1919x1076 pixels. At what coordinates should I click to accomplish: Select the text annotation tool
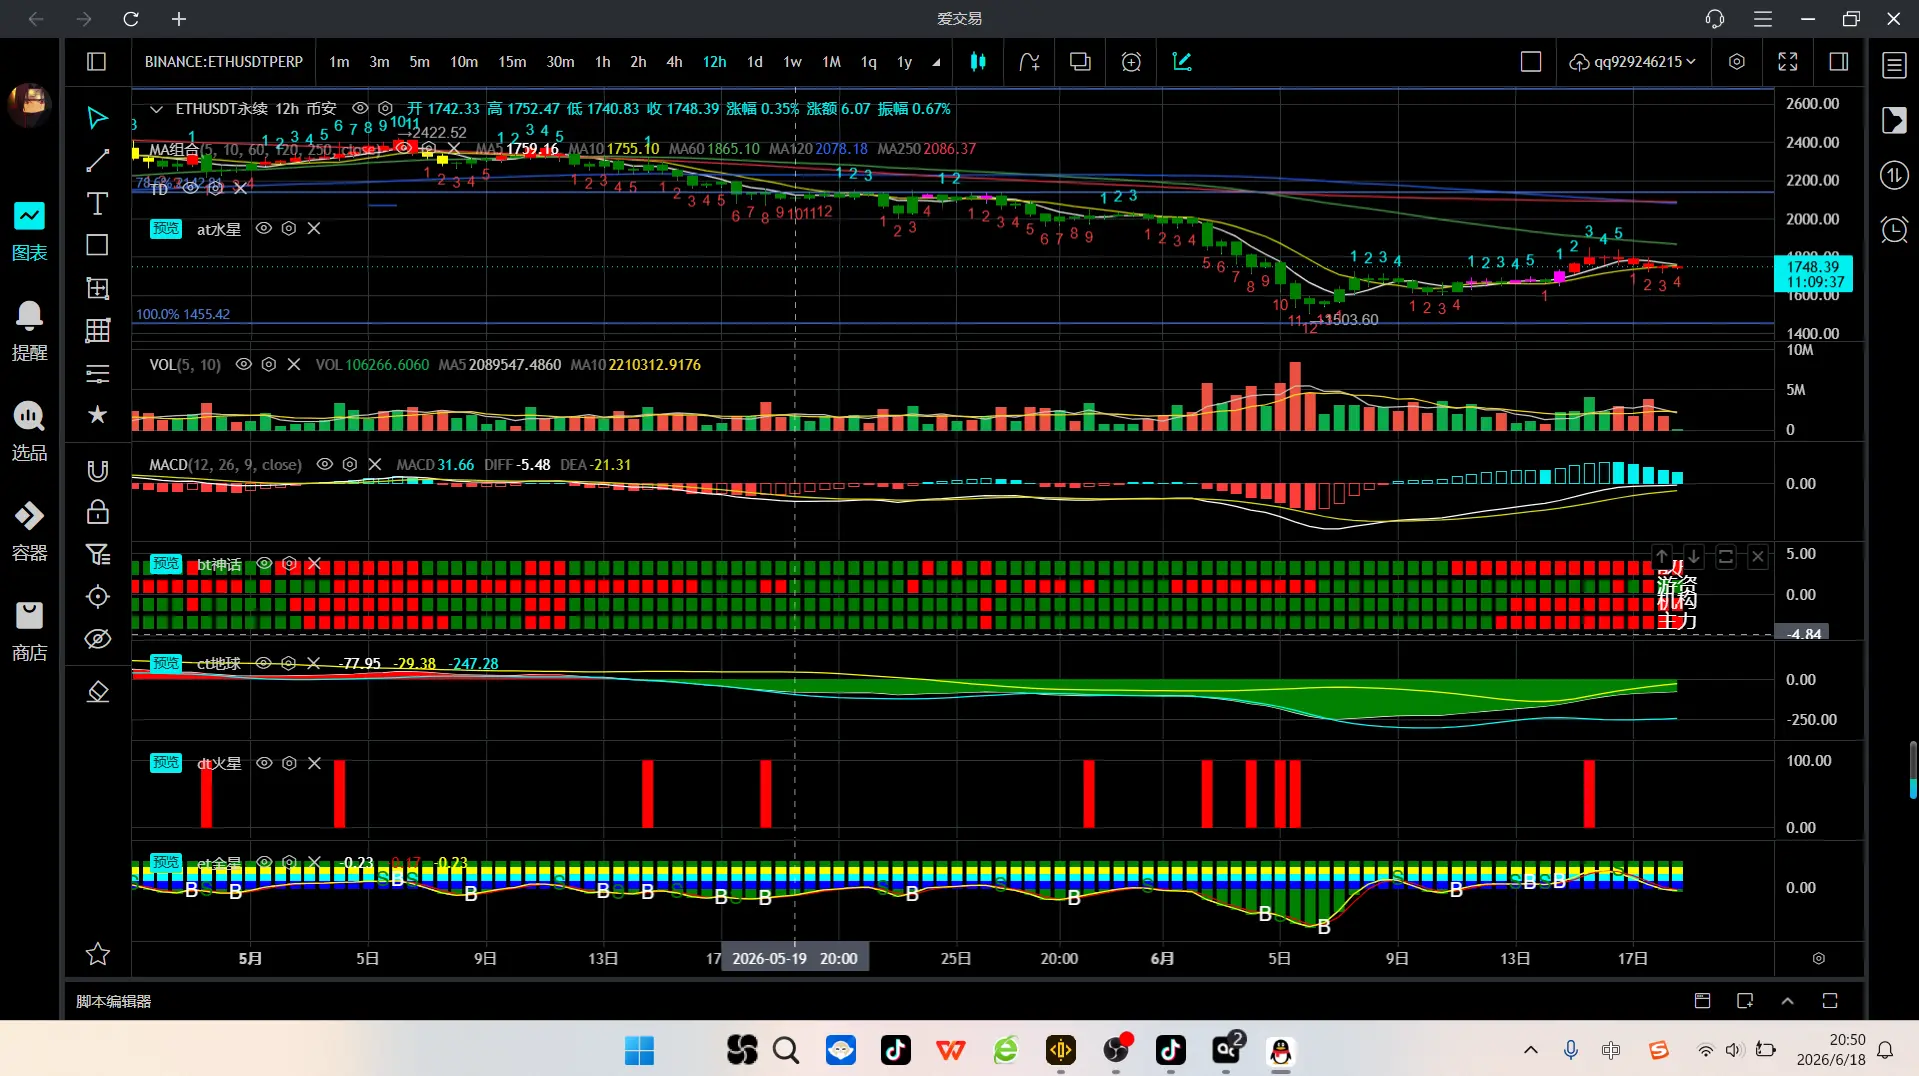tap(97, 204)
